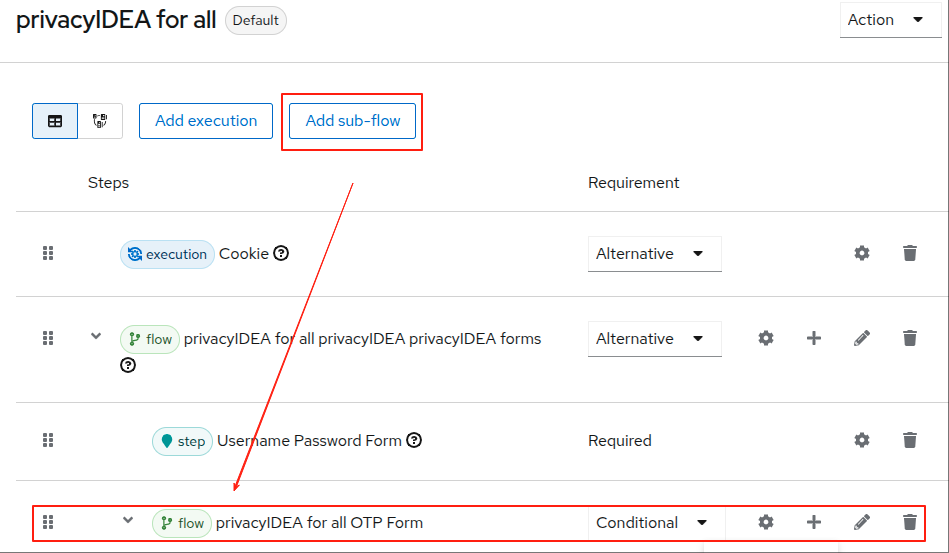
Task: Click the Add execution button
Action: 206,121
